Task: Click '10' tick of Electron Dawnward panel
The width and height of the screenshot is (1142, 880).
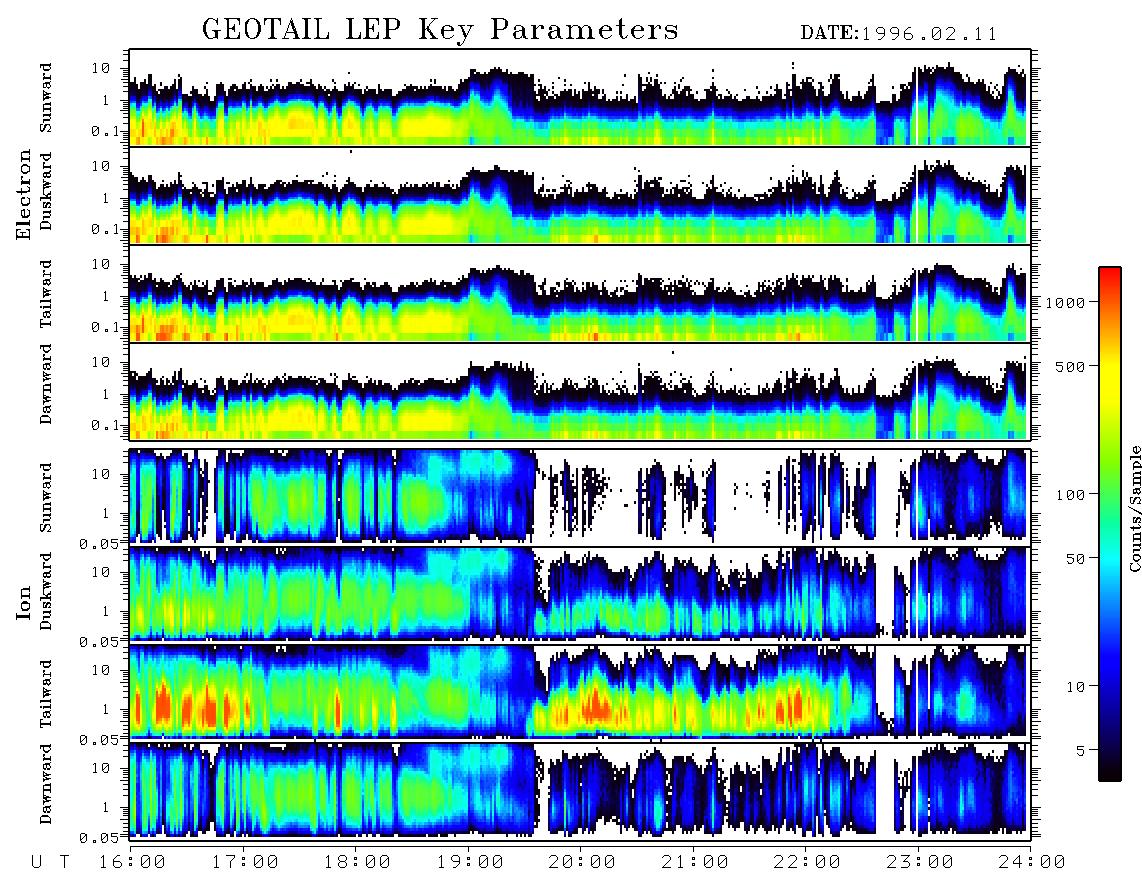Action: coord(101,363)
